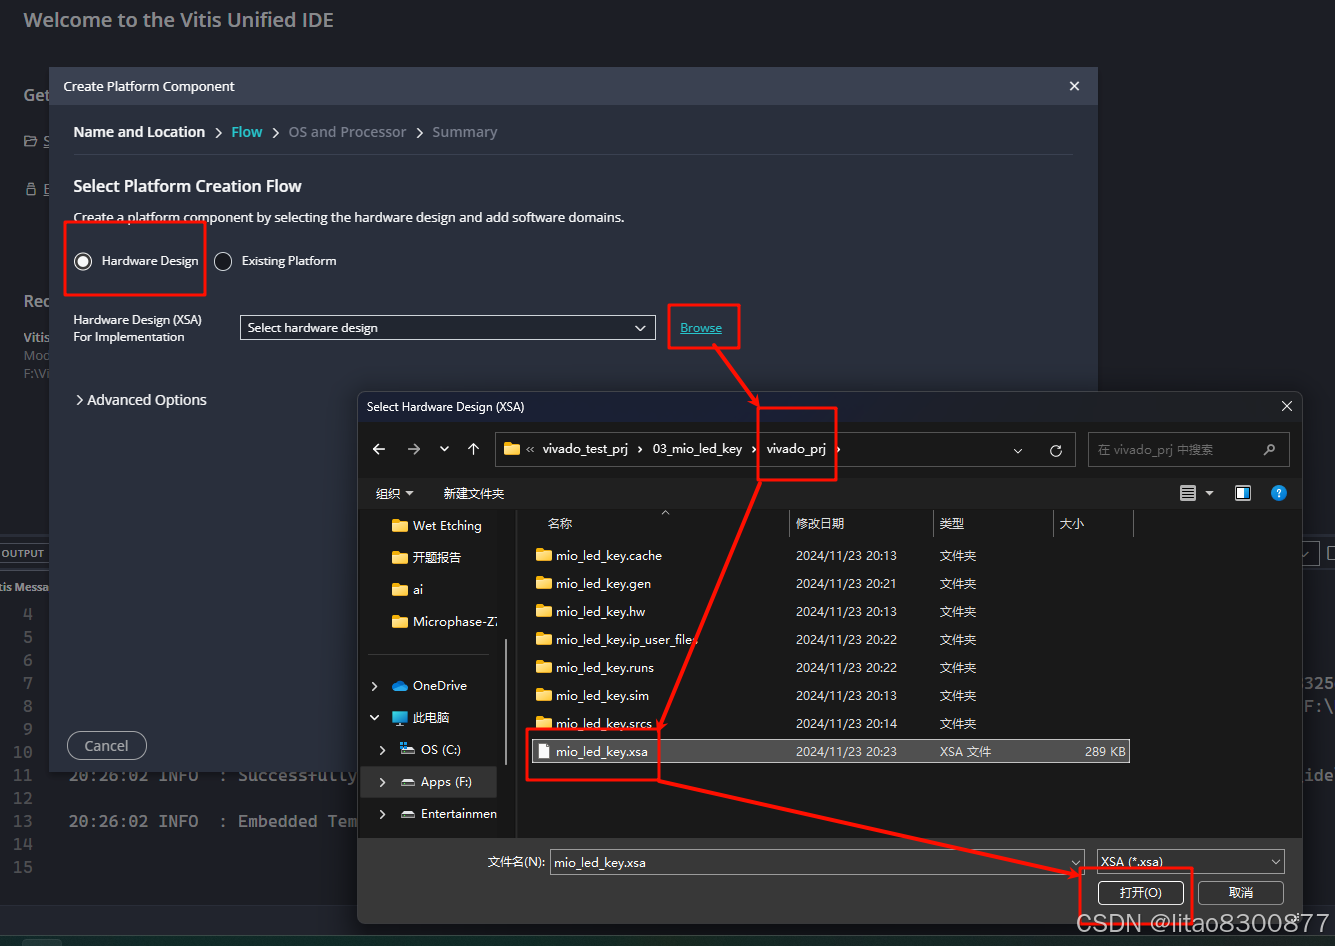Select 此电脑 in the navigation tree

[x=421, y=717]
